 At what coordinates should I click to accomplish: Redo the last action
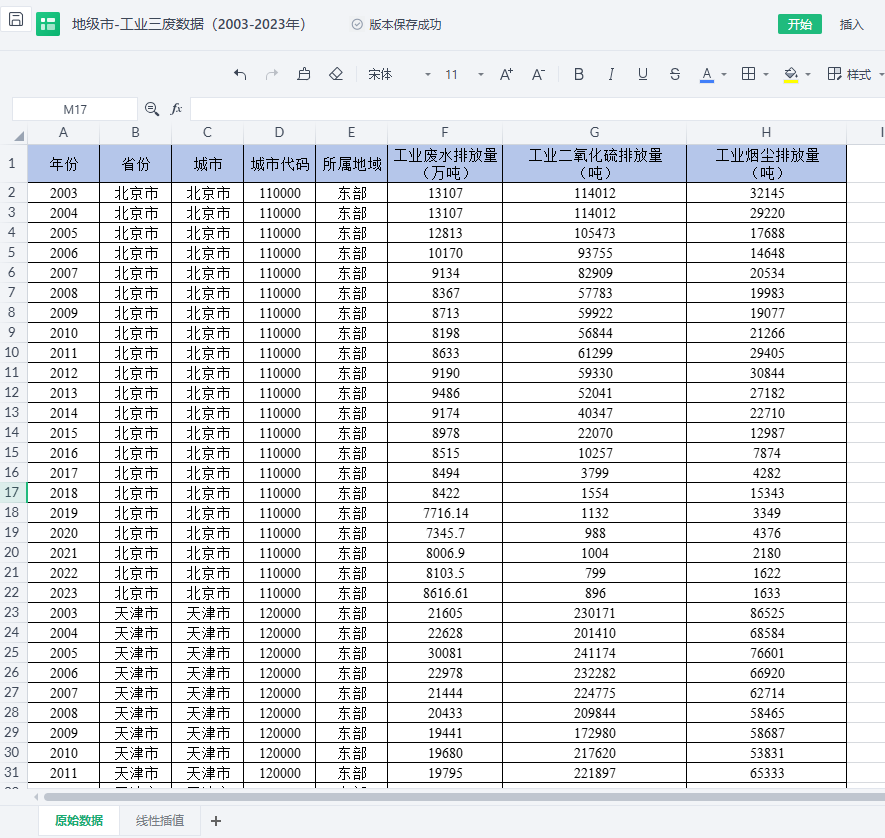pos(272,74)
